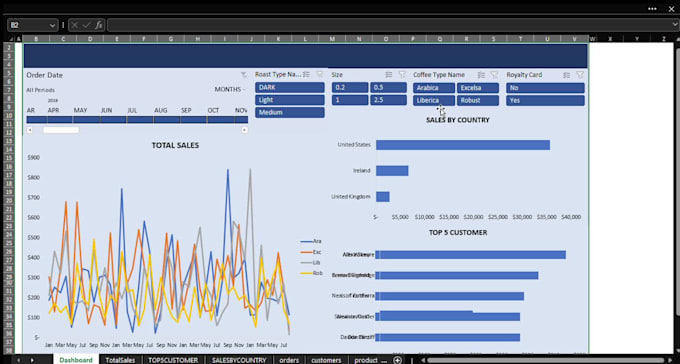Add a new sheet with plus icon
Screen dimensions: 680x364
(397, 360)
